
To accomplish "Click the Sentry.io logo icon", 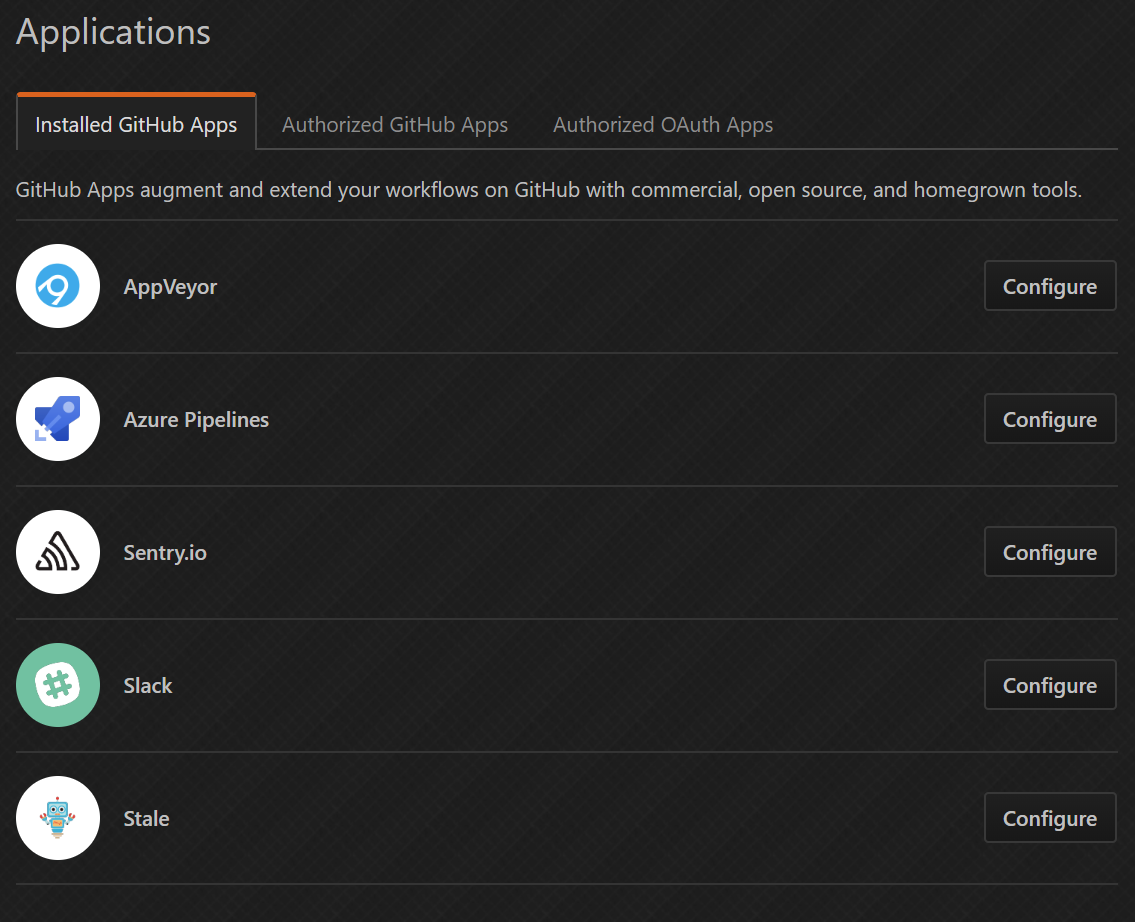I will 57,552.
